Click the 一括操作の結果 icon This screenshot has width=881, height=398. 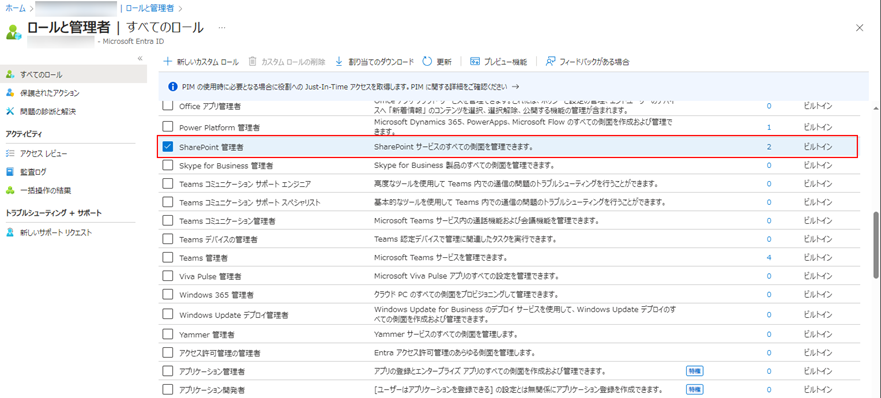[10, 190]
